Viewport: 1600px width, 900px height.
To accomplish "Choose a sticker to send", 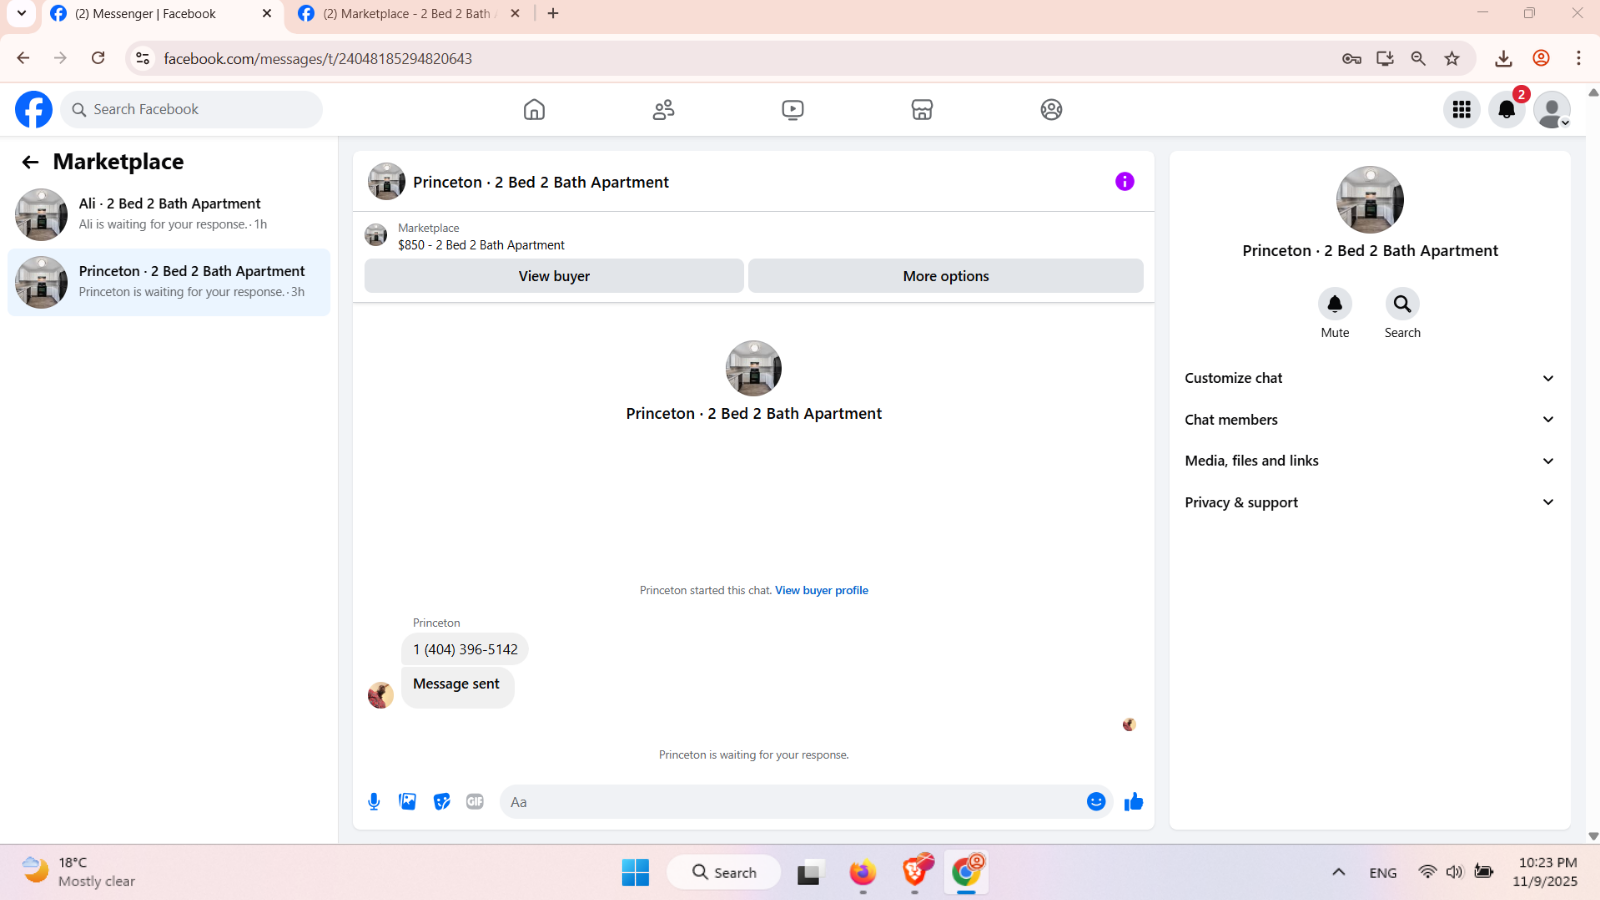I will 442,802.
